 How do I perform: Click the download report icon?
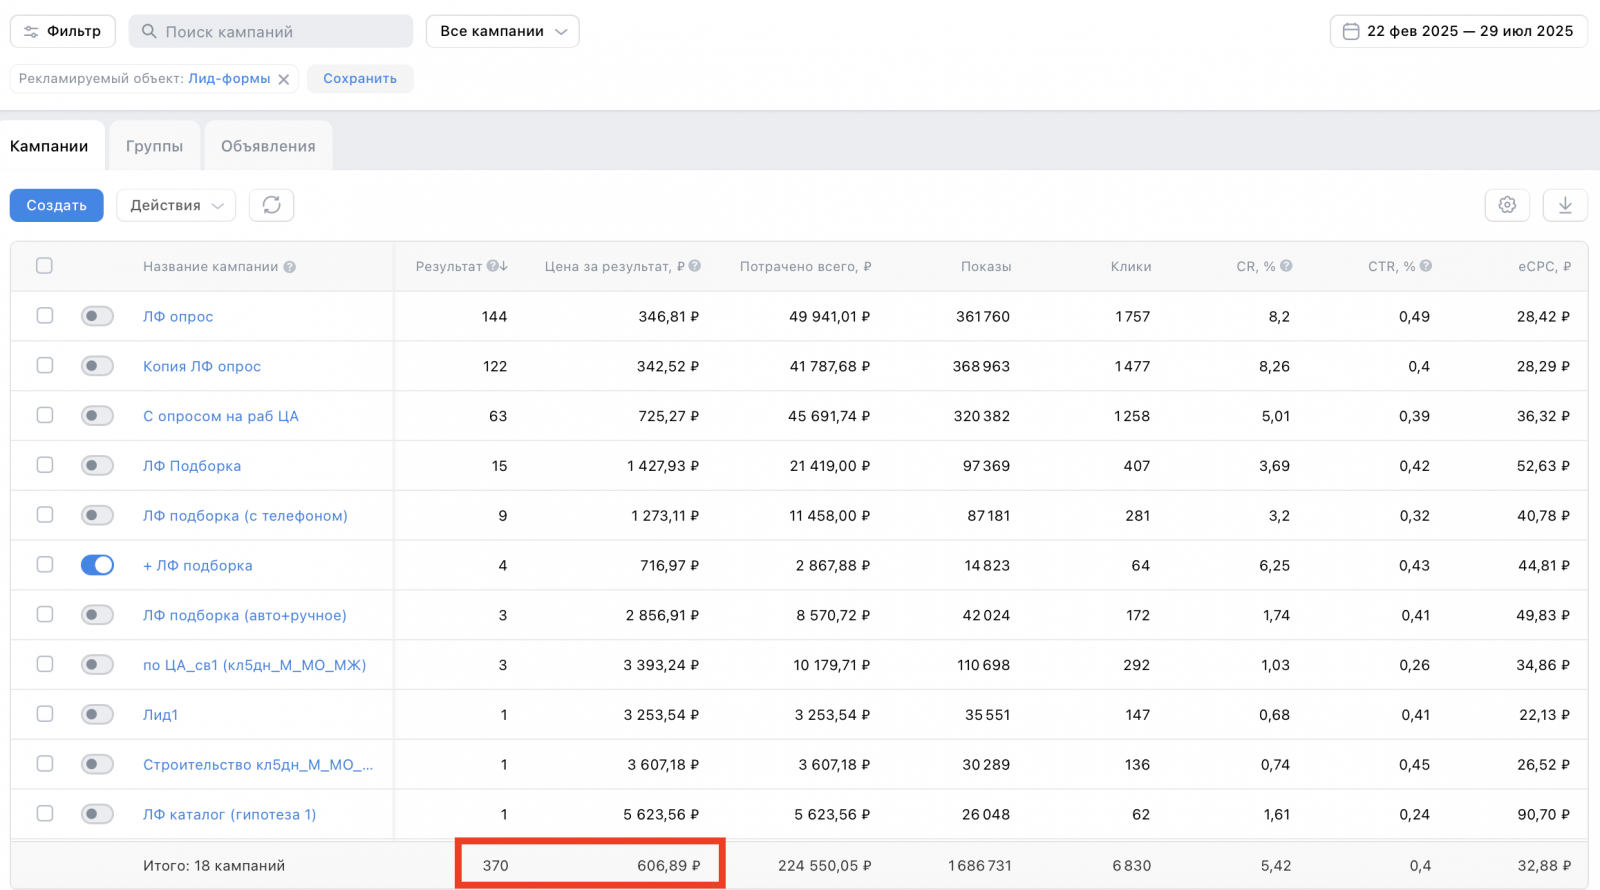pyautogui.click(x=1565, y=205)
